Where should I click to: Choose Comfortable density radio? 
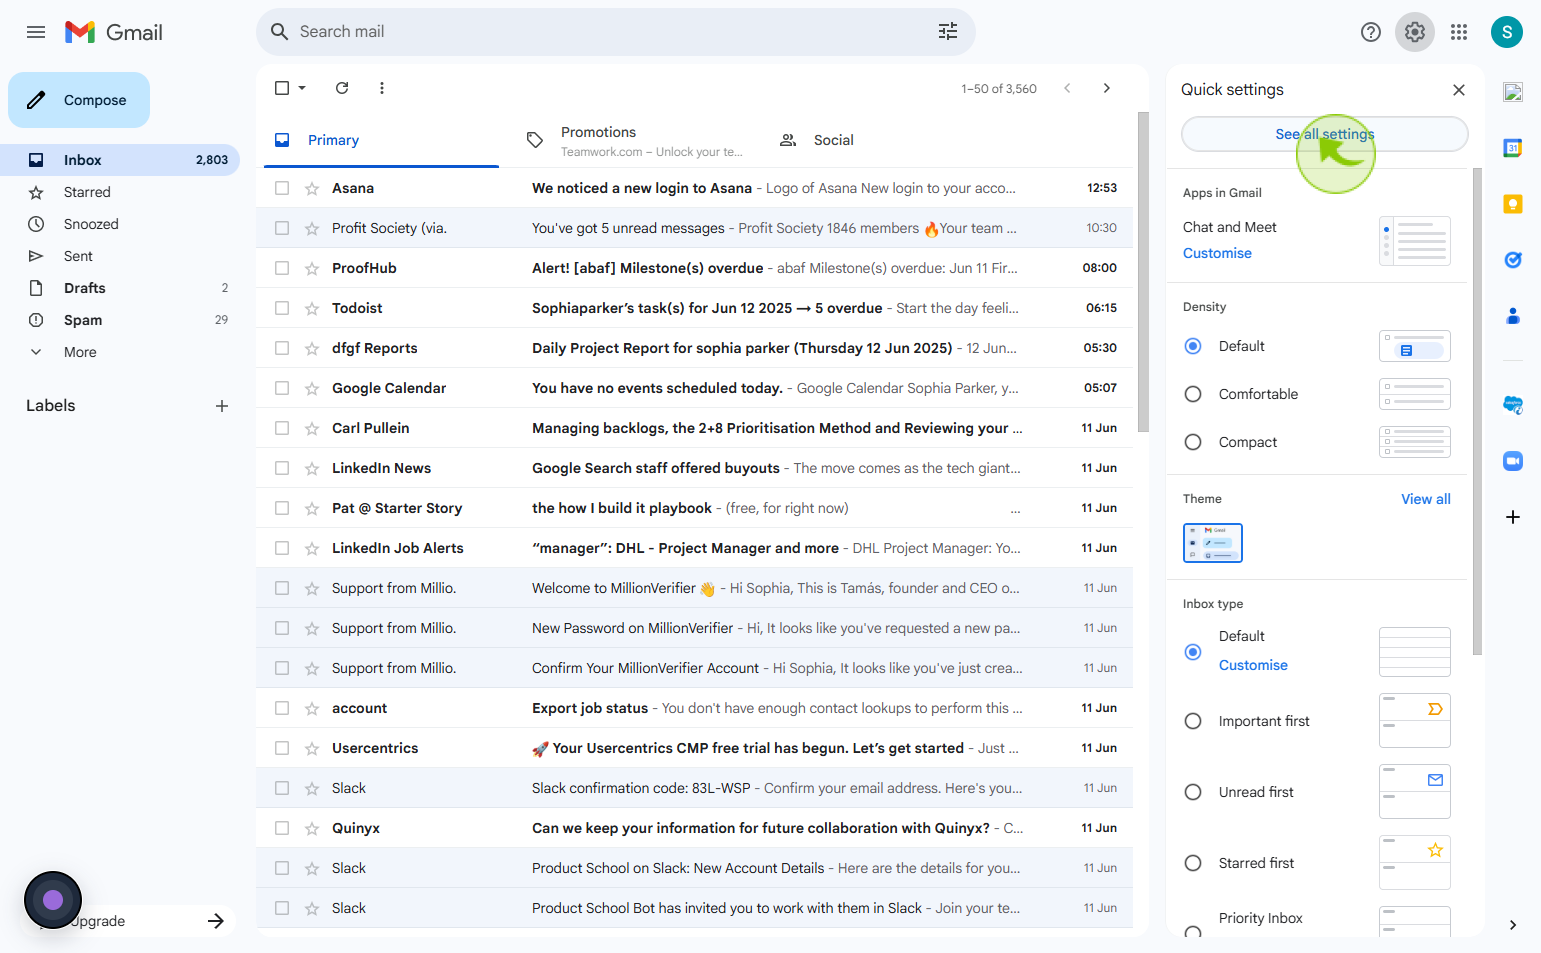[x=1193, y=394]
